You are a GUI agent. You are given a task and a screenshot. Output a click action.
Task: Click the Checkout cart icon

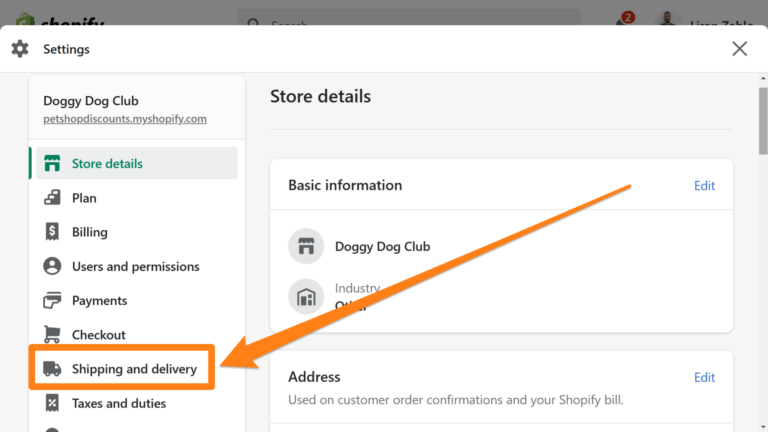click(52, 334)
